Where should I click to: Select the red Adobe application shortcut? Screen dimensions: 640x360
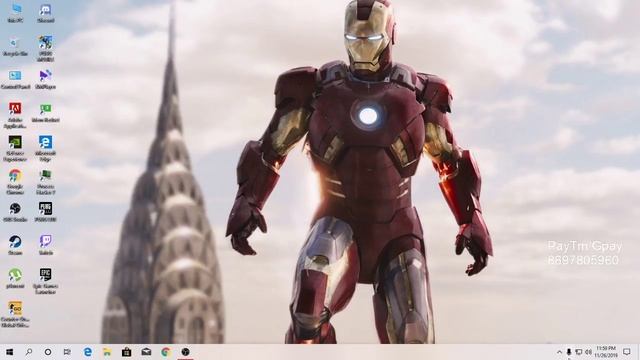click(16, 115)
